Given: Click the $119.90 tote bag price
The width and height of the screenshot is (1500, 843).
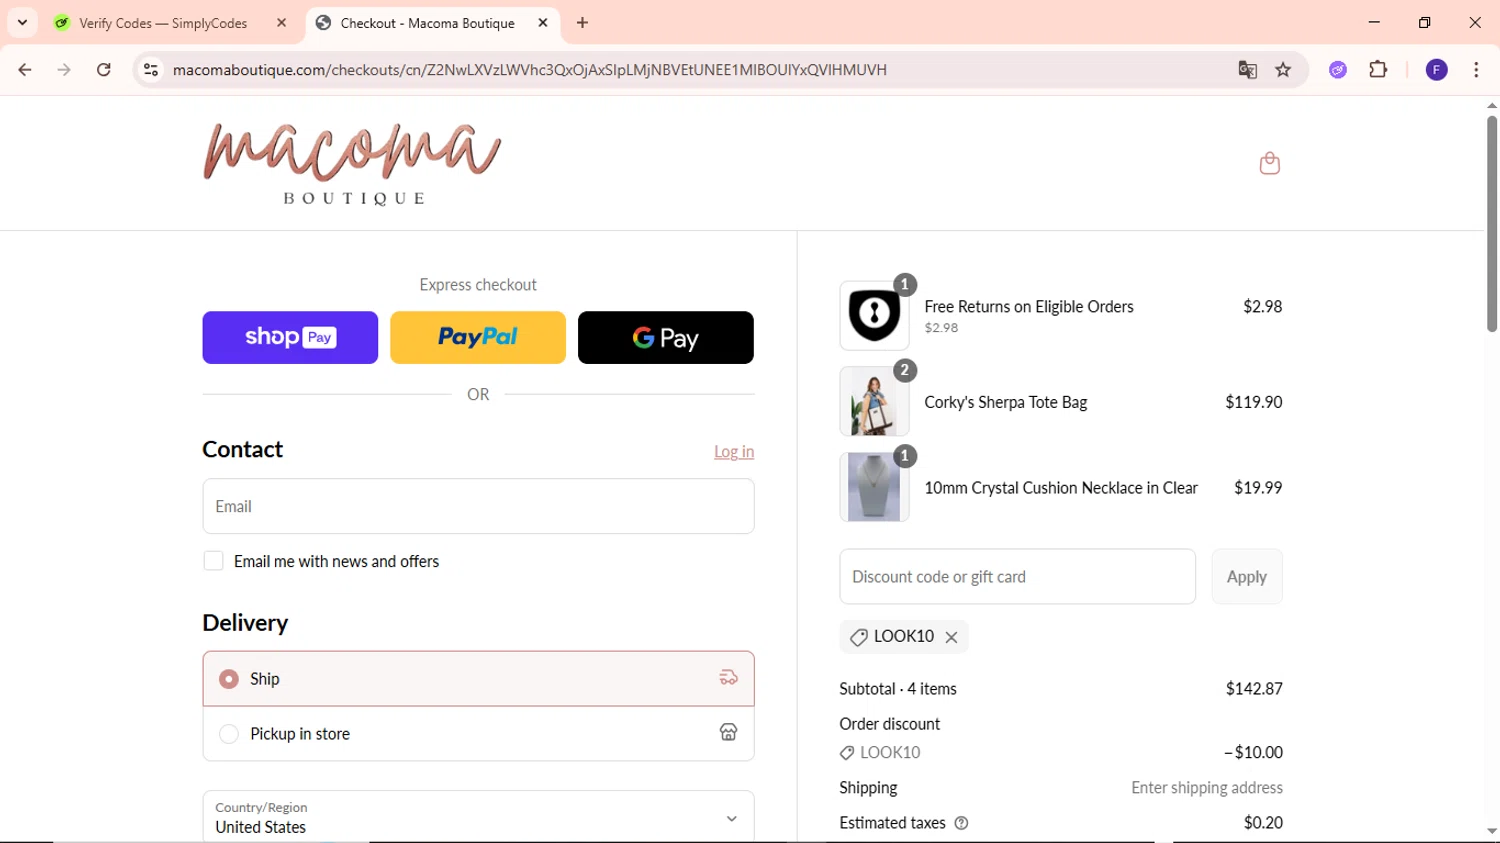Looking at the screenshot, I should tap(1253, 402).
